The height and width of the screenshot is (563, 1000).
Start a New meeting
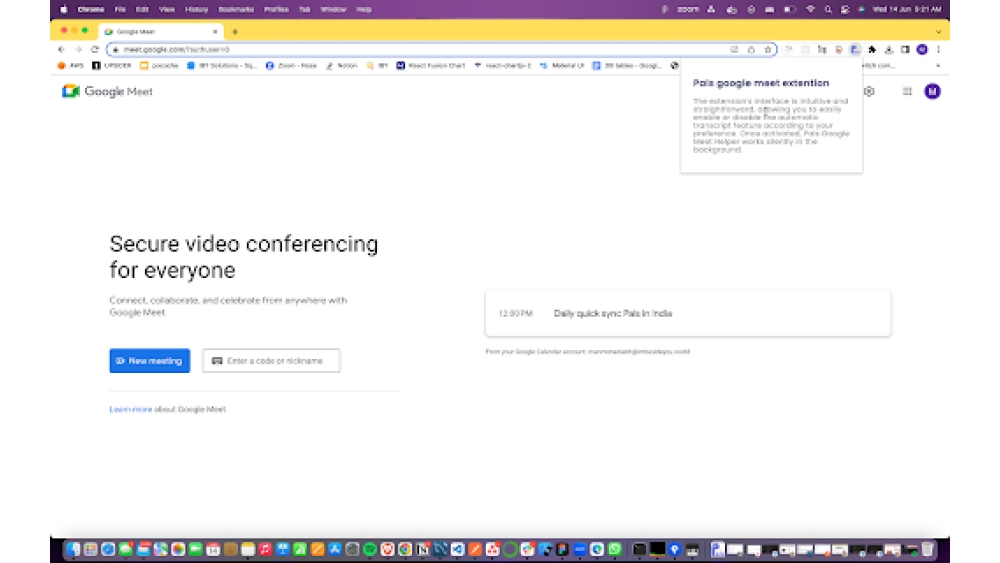coord(149,361)
